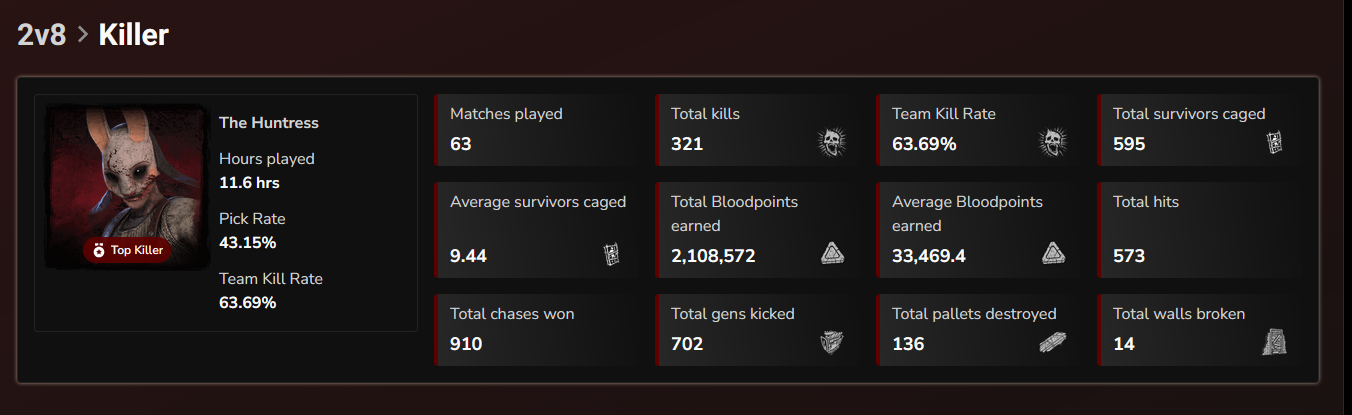Screen dimensions: 1352x415
Task: Open The Huntress portrait thumbnail
Action: (123, 187)
